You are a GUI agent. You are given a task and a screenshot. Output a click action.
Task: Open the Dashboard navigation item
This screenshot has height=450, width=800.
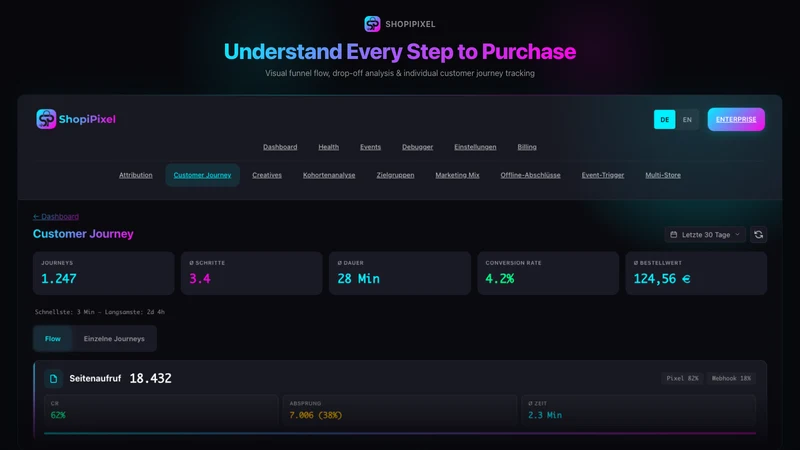[x=280, y=147]
